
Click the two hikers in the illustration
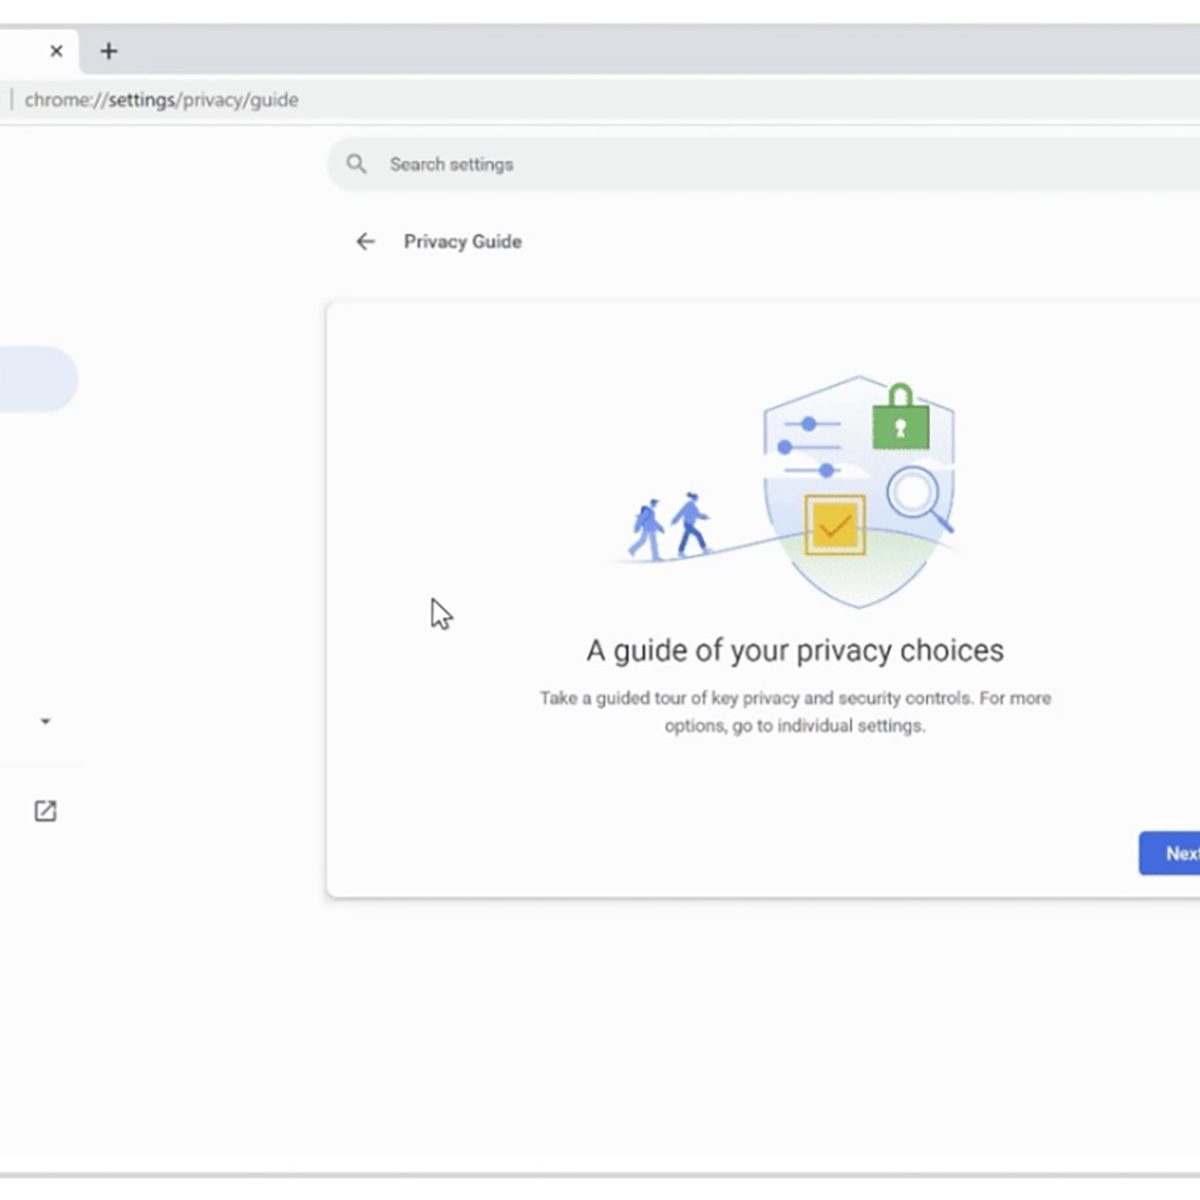[669, 525]
